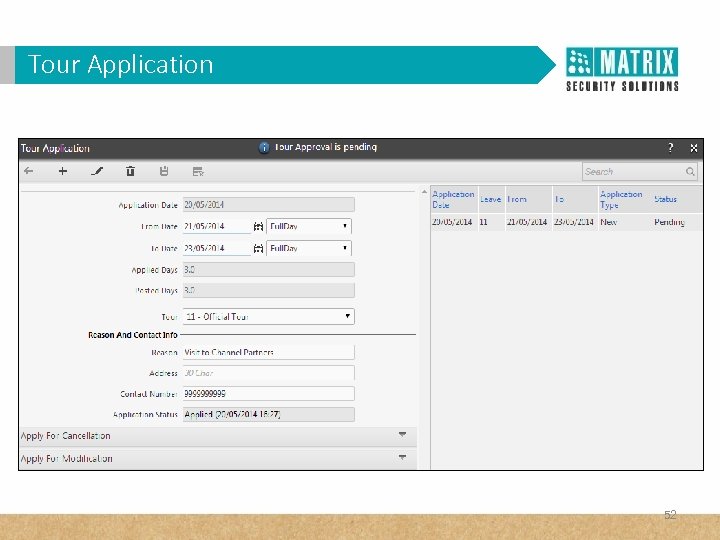Open the Tour type dropdown

click(x=269, y=316)
